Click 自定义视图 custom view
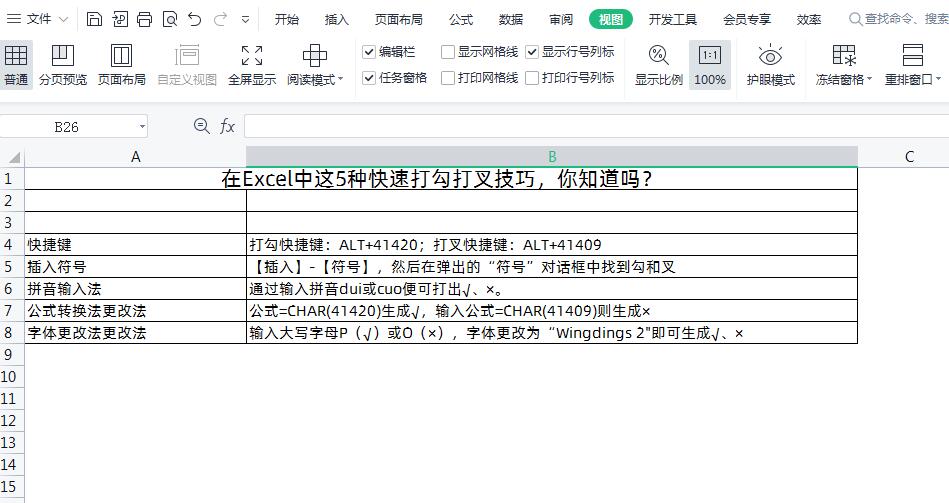Image resolution: width=949 pixels, height=503 pixels. [187, 65]
